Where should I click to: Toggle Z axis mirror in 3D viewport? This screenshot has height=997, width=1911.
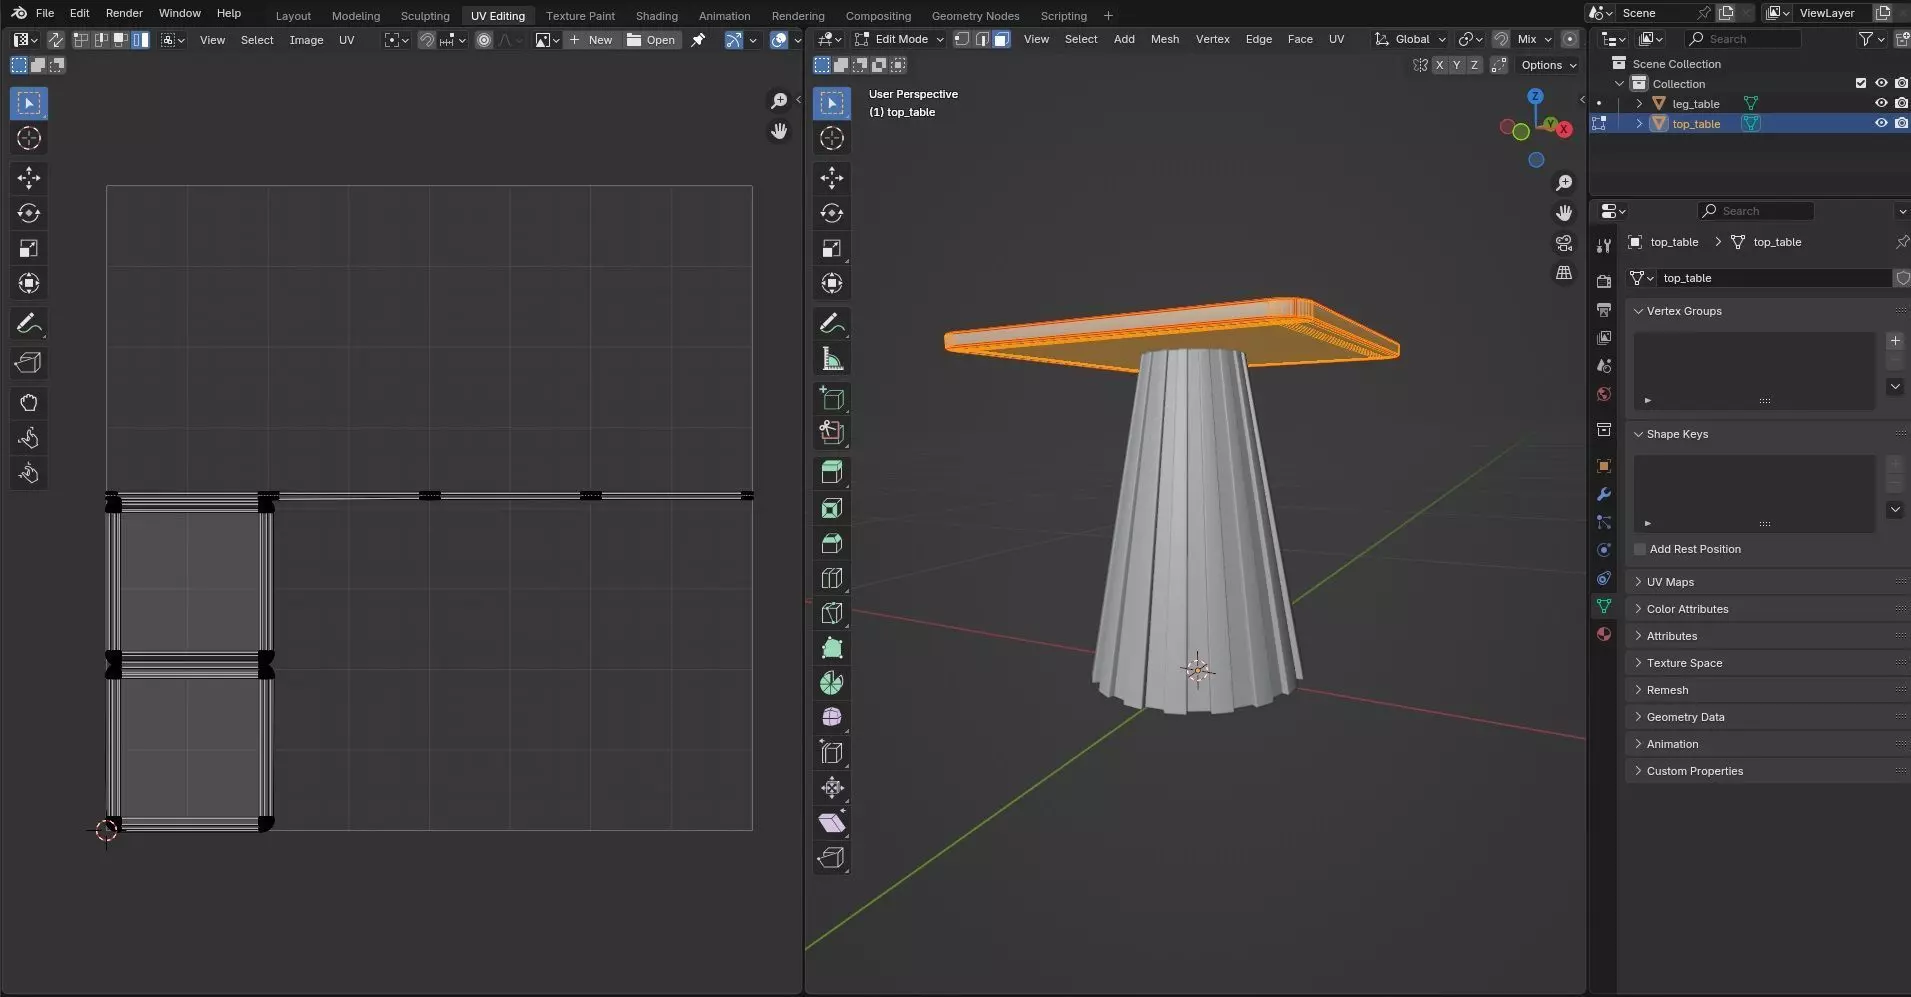point(1474,65)
